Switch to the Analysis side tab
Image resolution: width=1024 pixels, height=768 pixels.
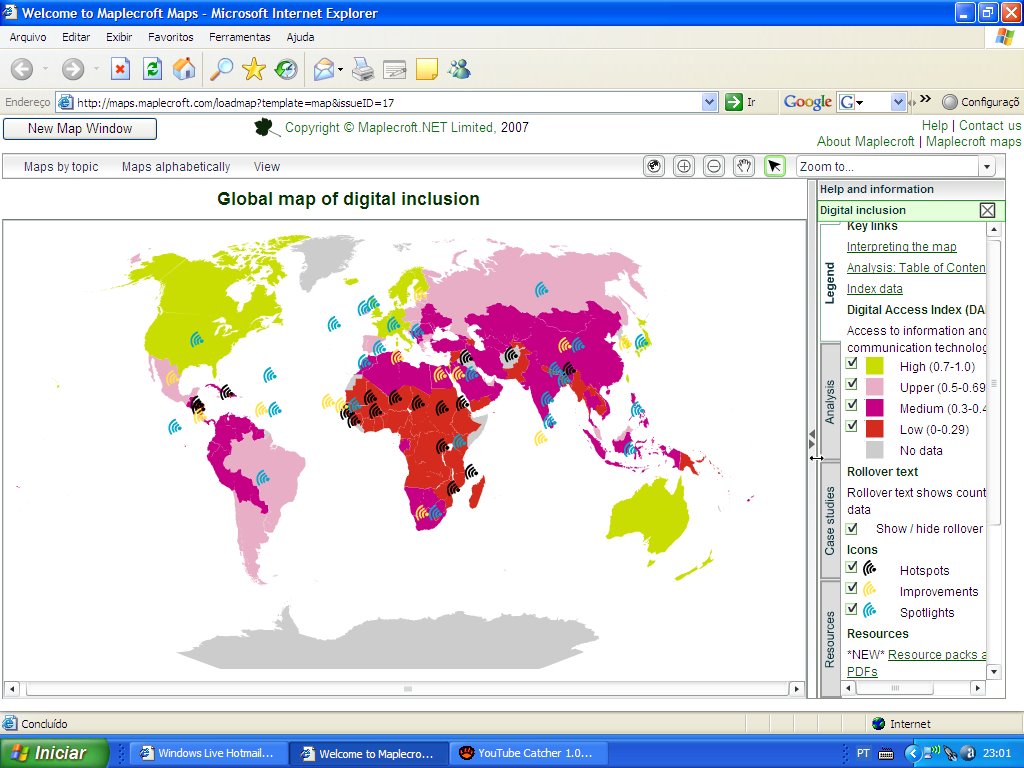(830, 402)
